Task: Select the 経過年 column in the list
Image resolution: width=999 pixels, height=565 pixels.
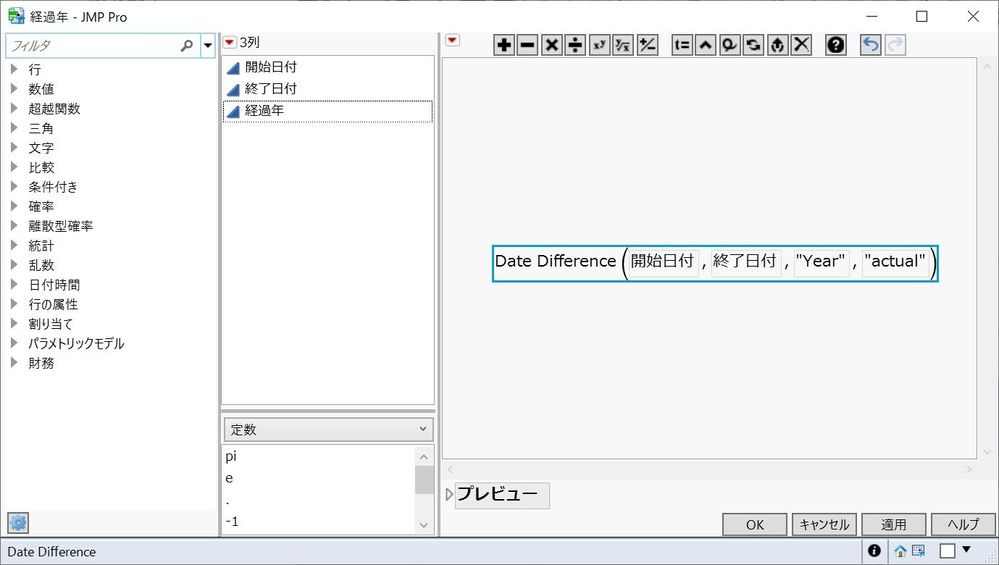Action: 327,111
